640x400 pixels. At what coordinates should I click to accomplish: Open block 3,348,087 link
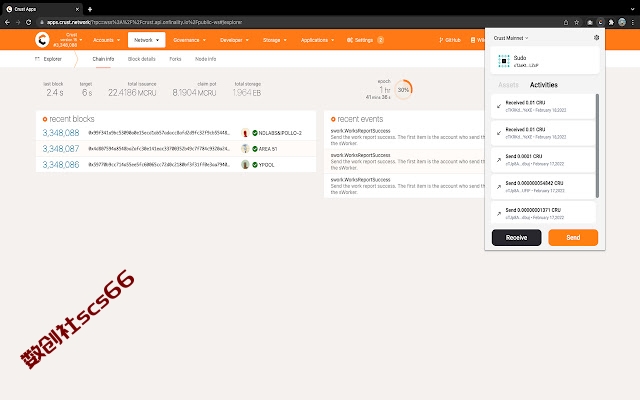61,149
